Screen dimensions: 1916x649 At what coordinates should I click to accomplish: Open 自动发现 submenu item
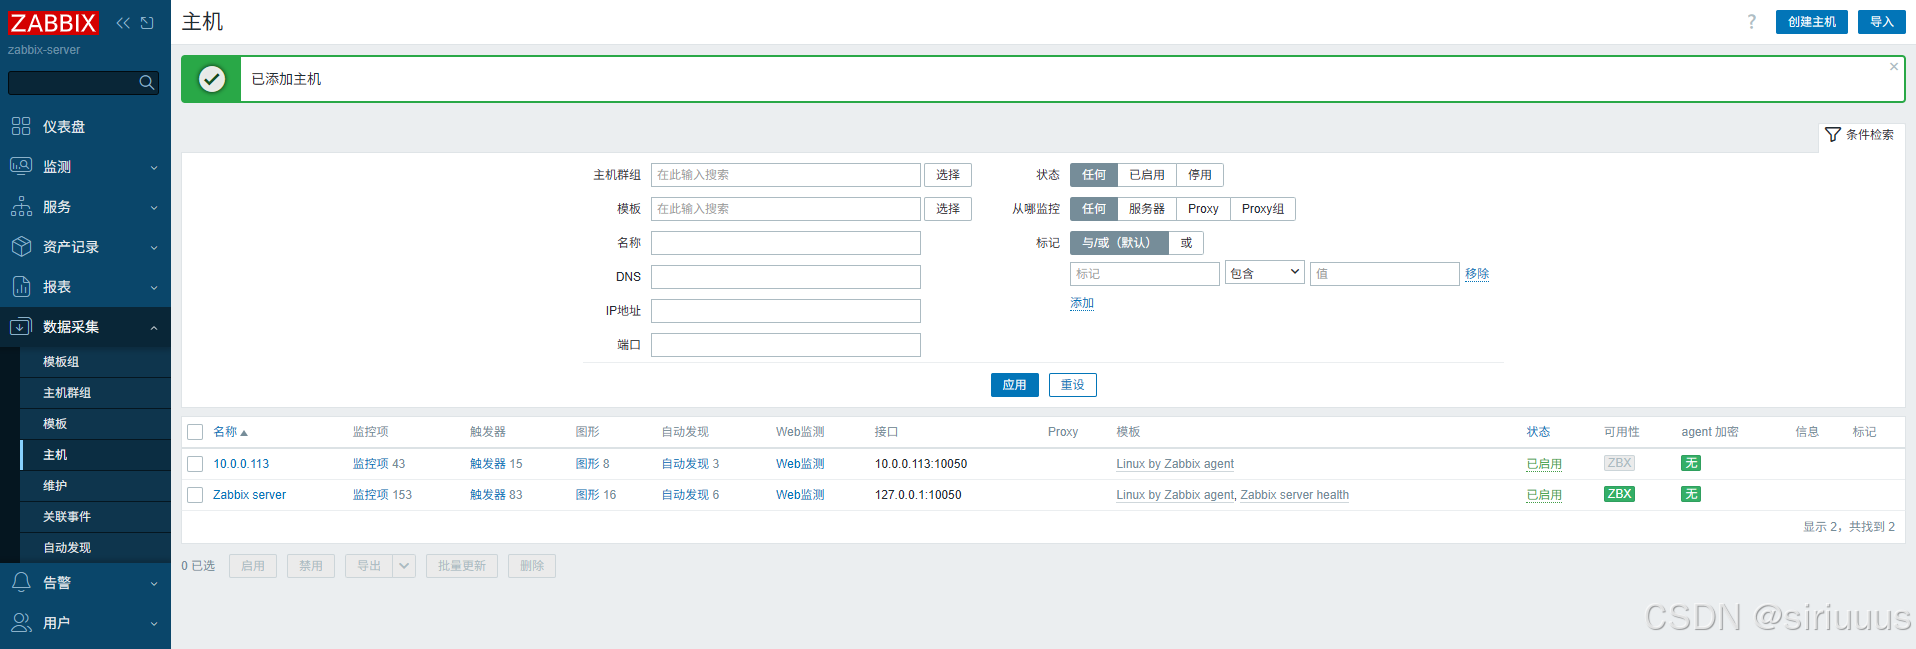point(95,548)
